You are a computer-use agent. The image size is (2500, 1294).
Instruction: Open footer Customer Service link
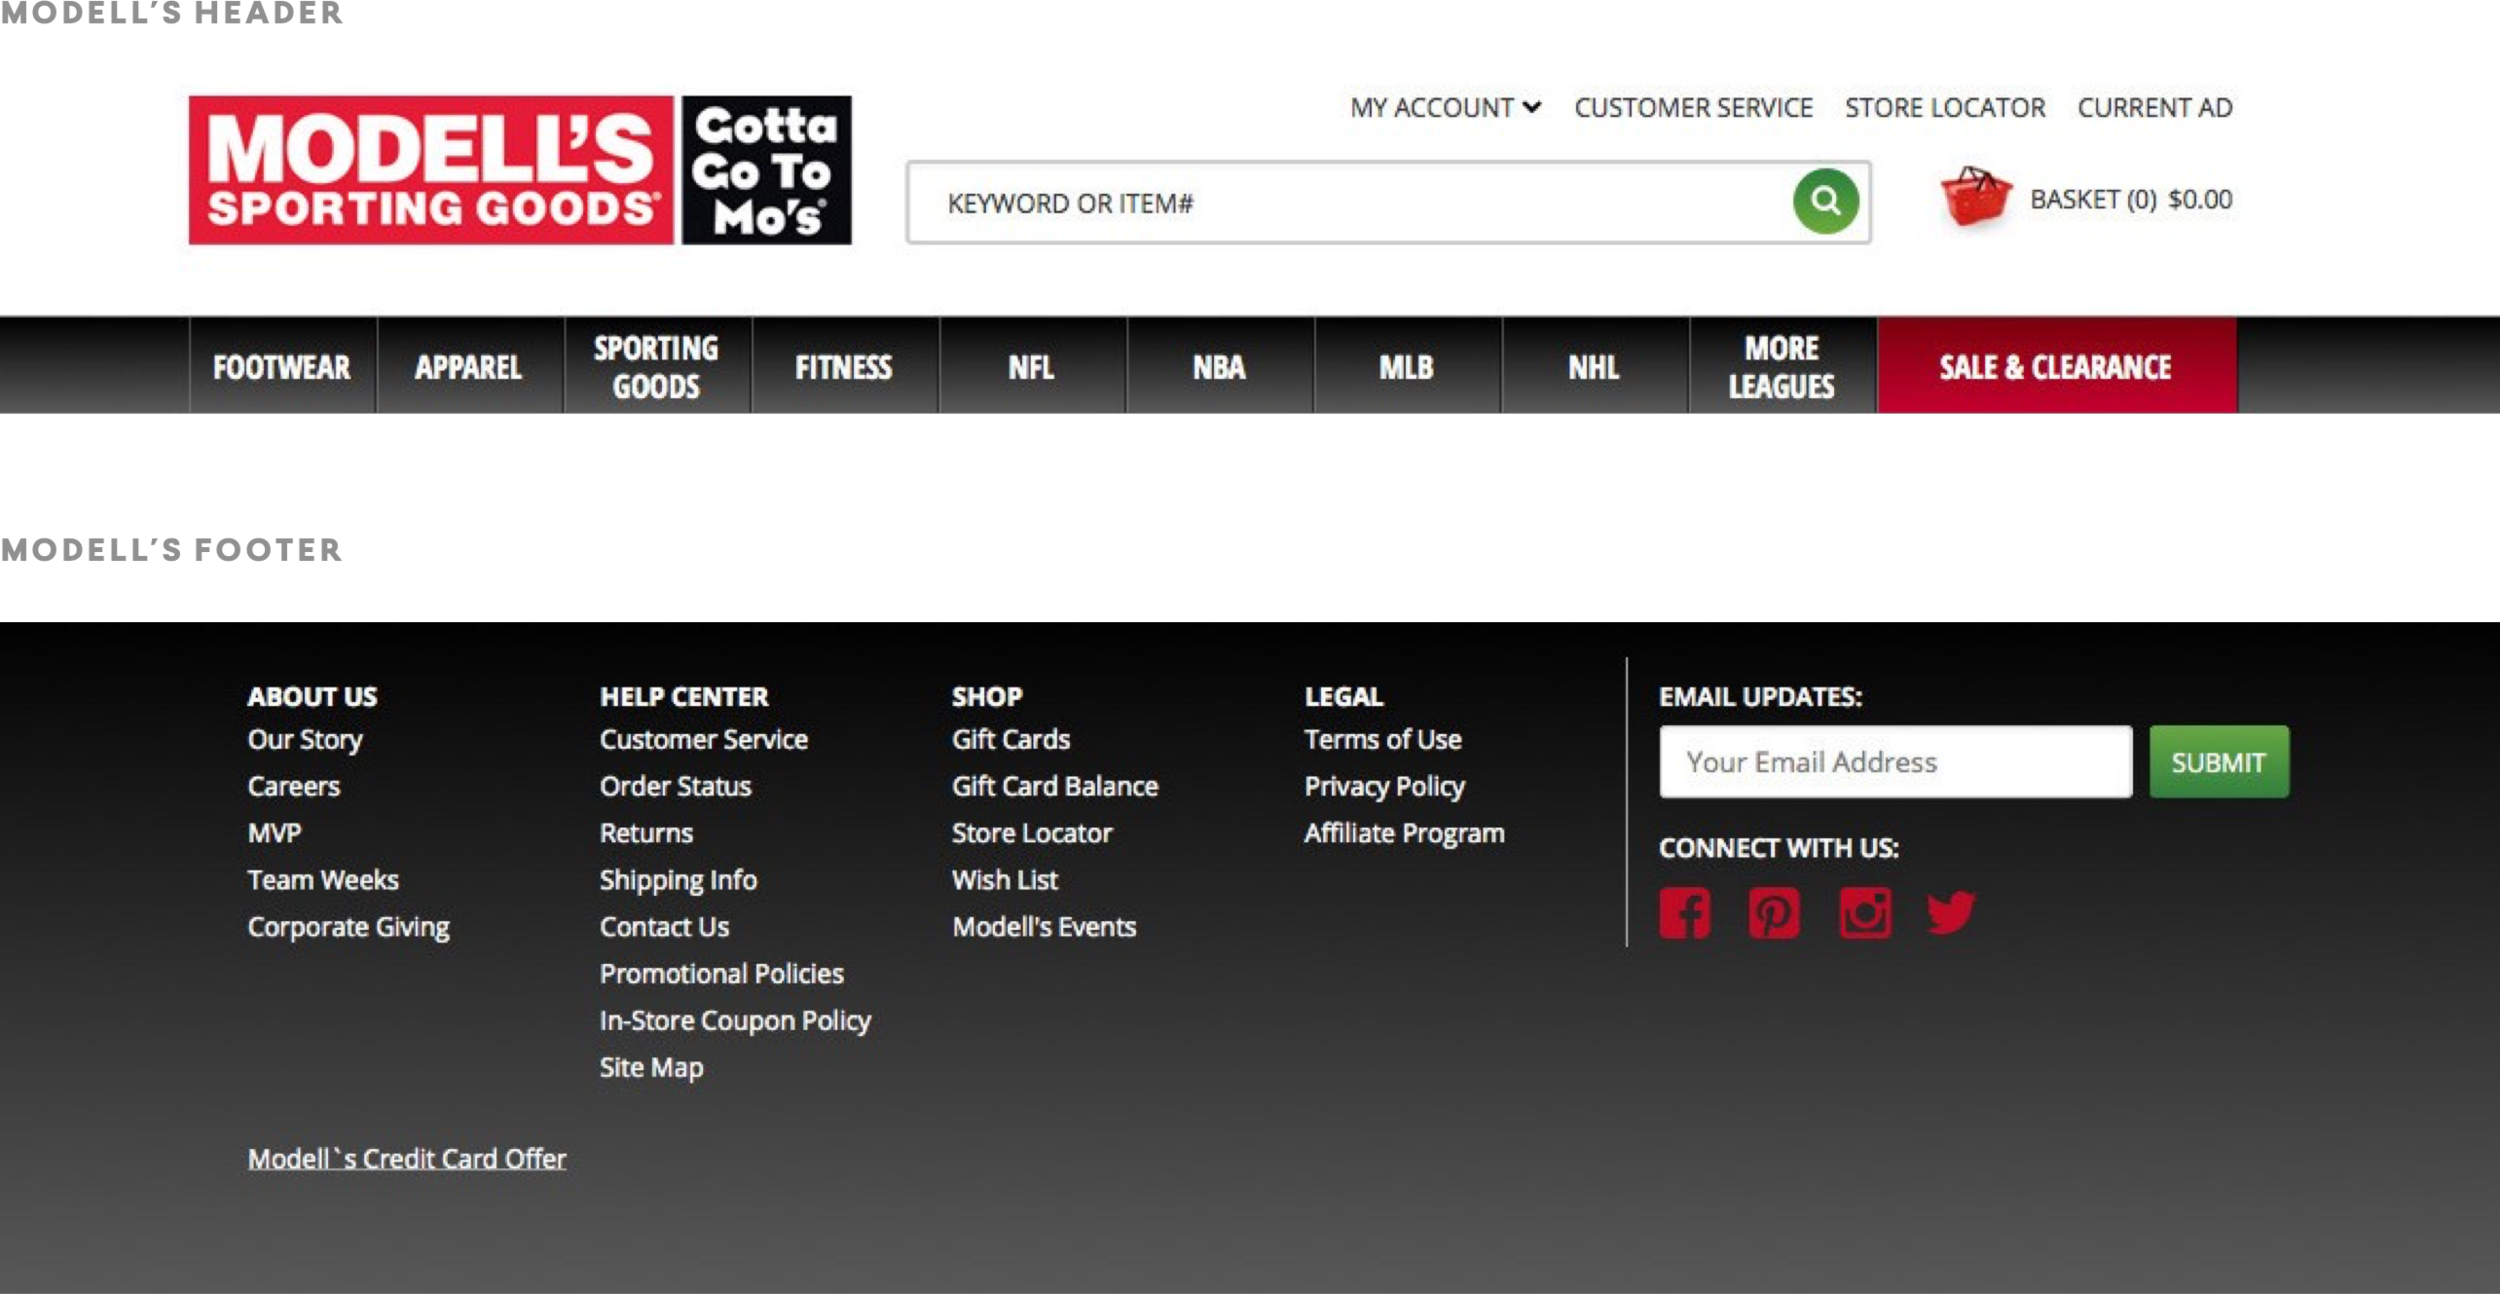pos(704,739)
